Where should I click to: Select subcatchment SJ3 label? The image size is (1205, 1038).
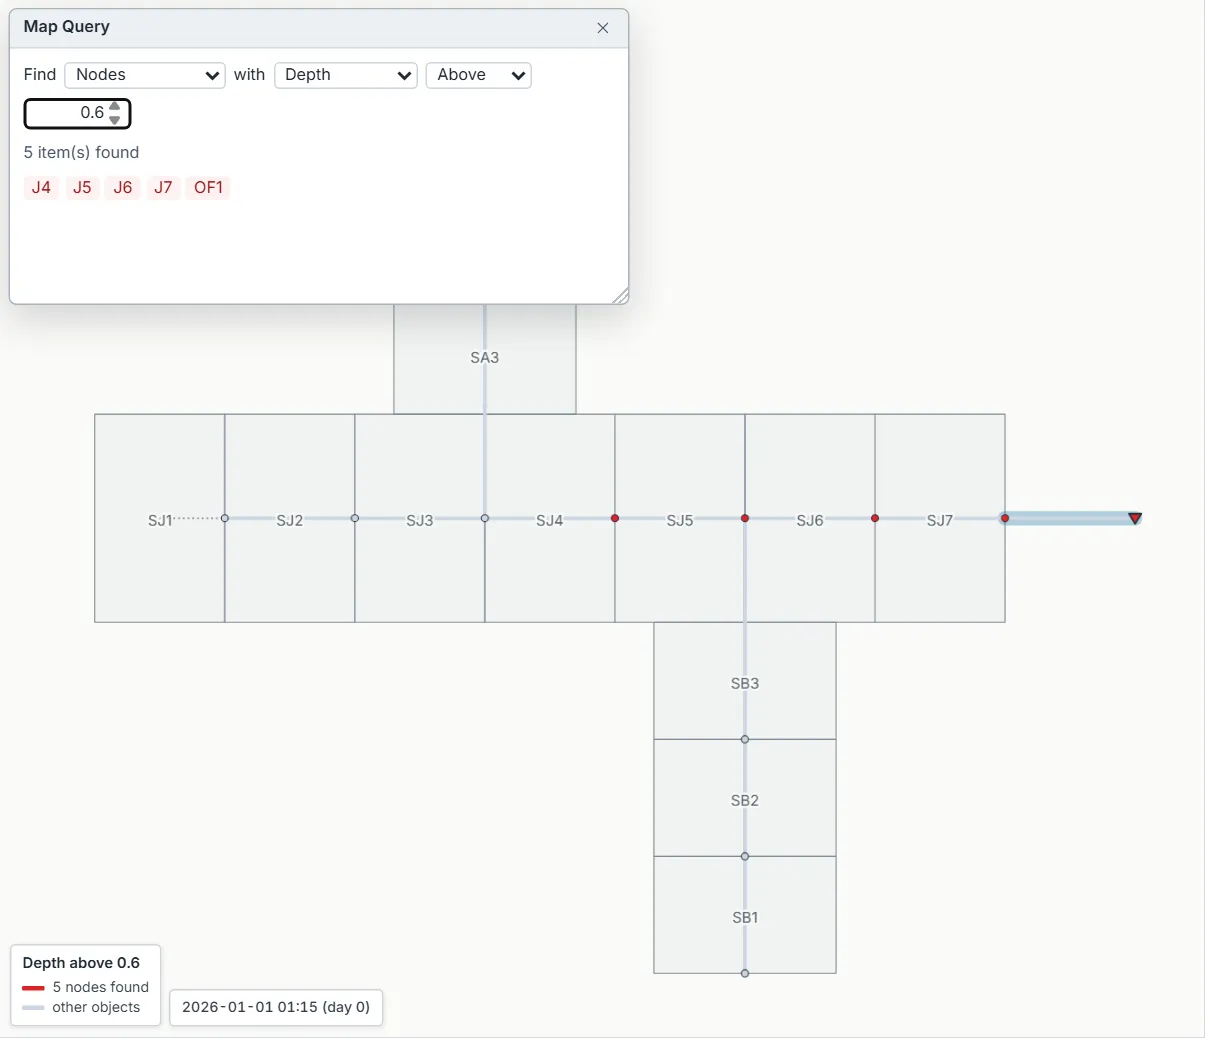coord(420,520)
